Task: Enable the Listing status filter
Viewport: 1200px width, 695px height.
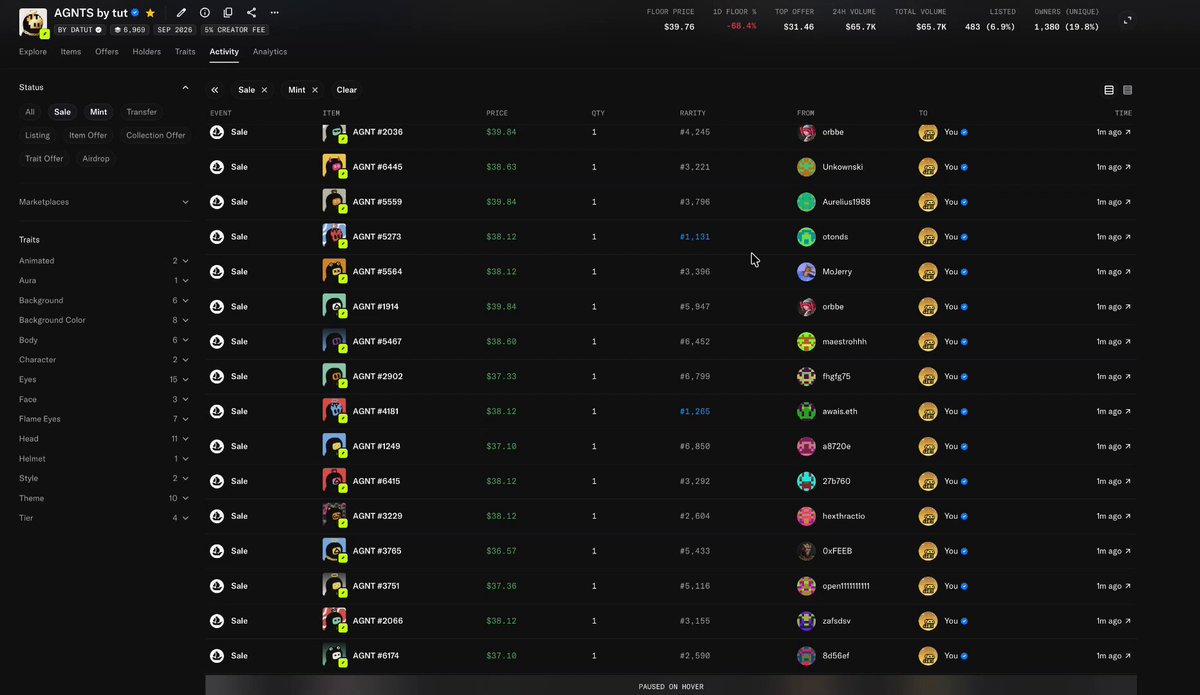Action: 37,135
